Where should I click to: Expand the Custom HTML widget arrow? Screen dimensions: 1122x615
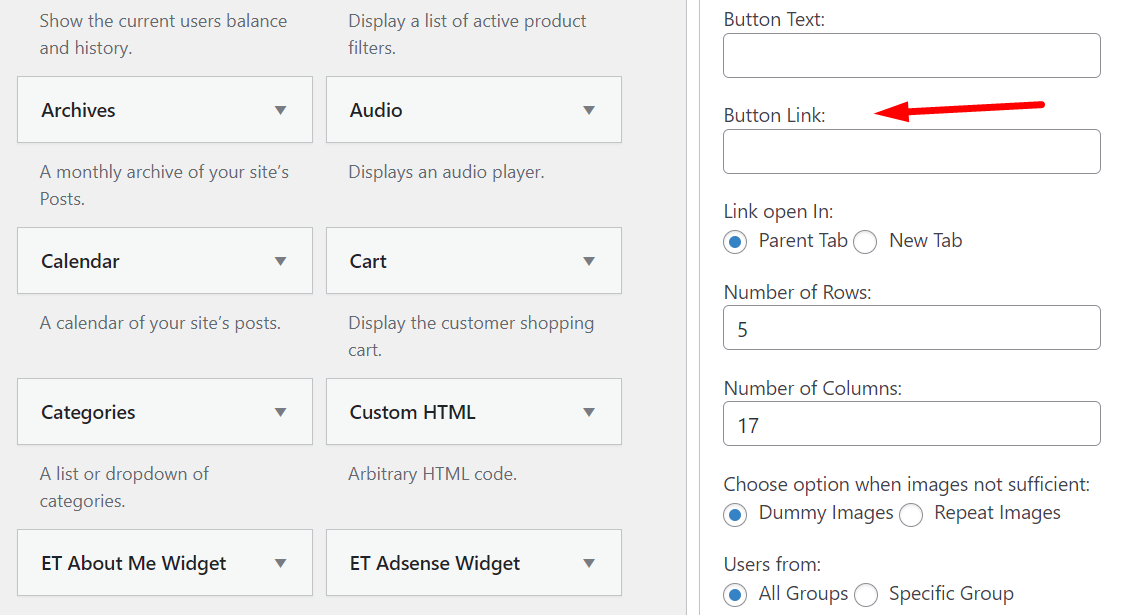coord(589,412)
